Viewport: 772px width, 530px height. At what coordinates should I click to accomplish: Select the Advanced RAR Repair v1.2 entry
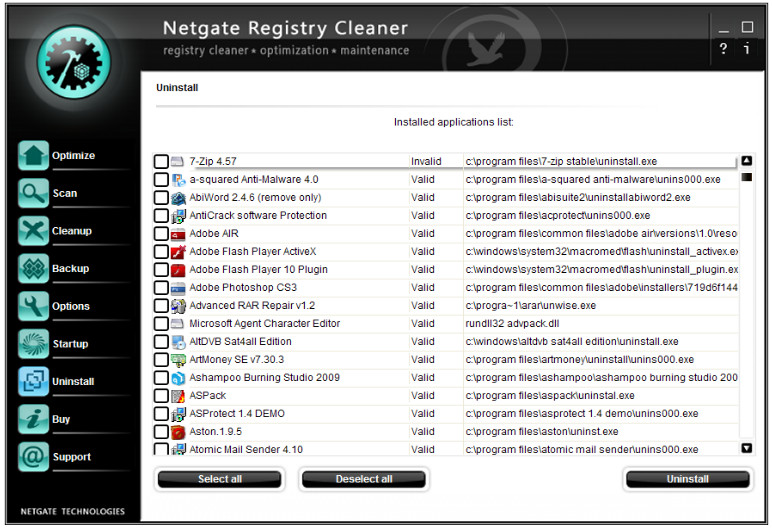tap(252, 306)
